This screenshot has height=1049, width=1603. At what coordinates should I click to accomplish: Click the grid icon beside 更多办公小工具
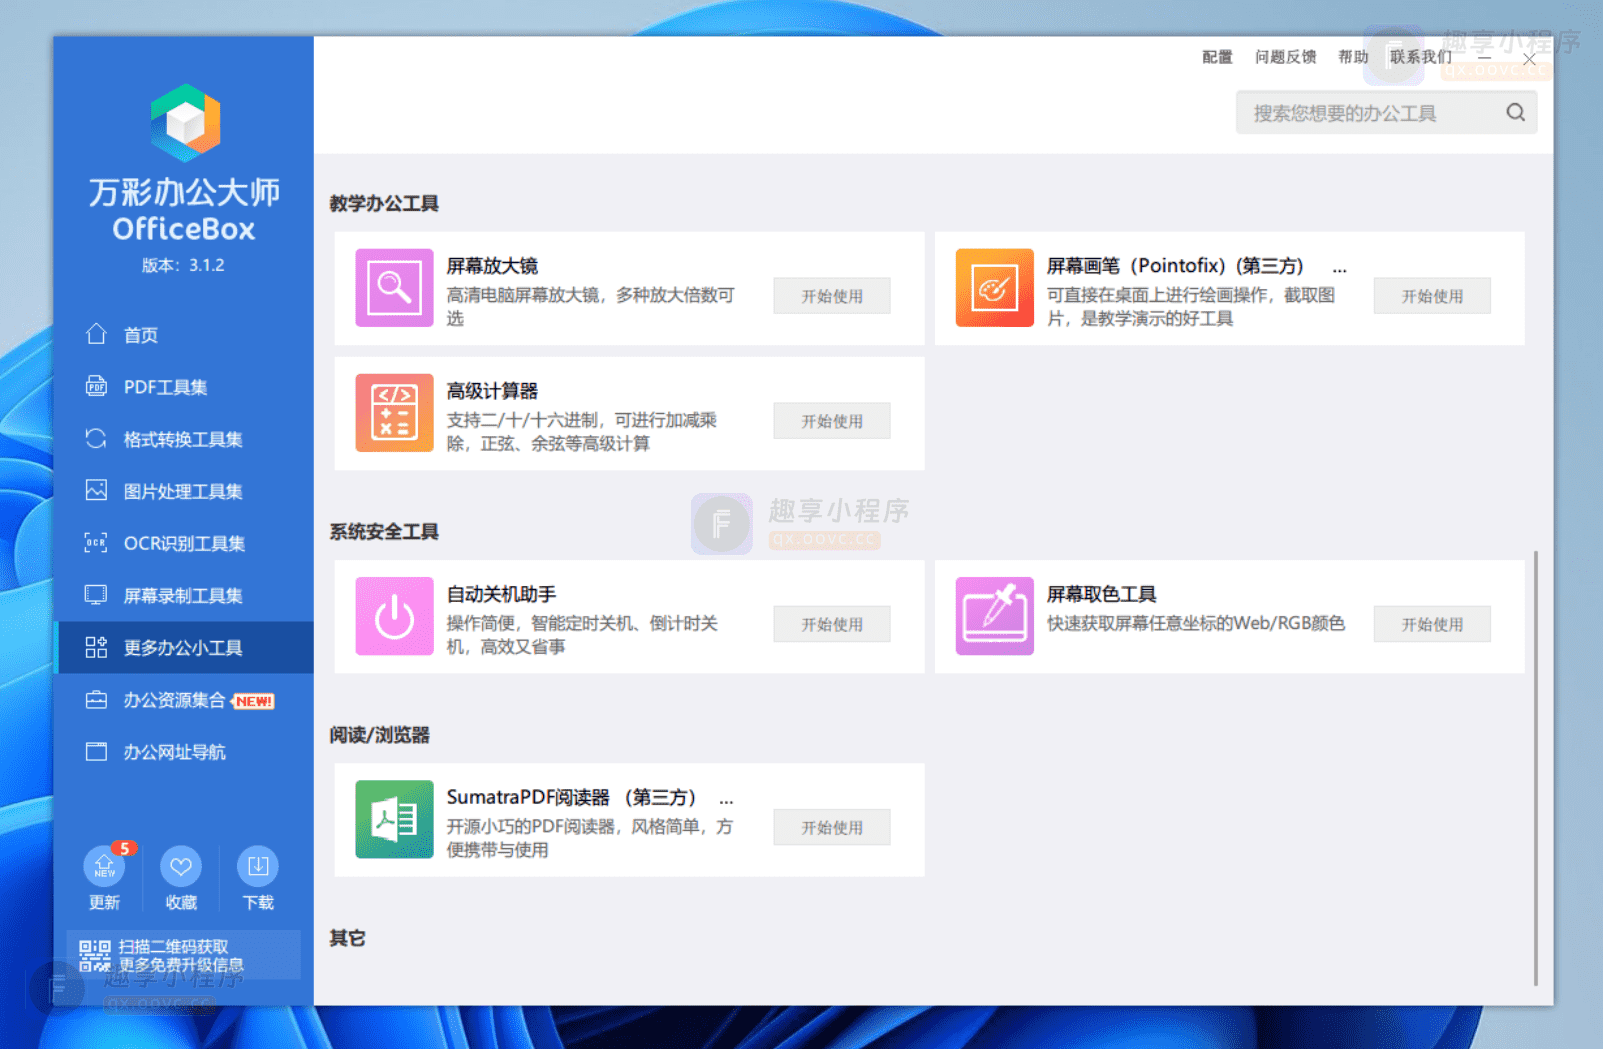(x=96, y=647)
